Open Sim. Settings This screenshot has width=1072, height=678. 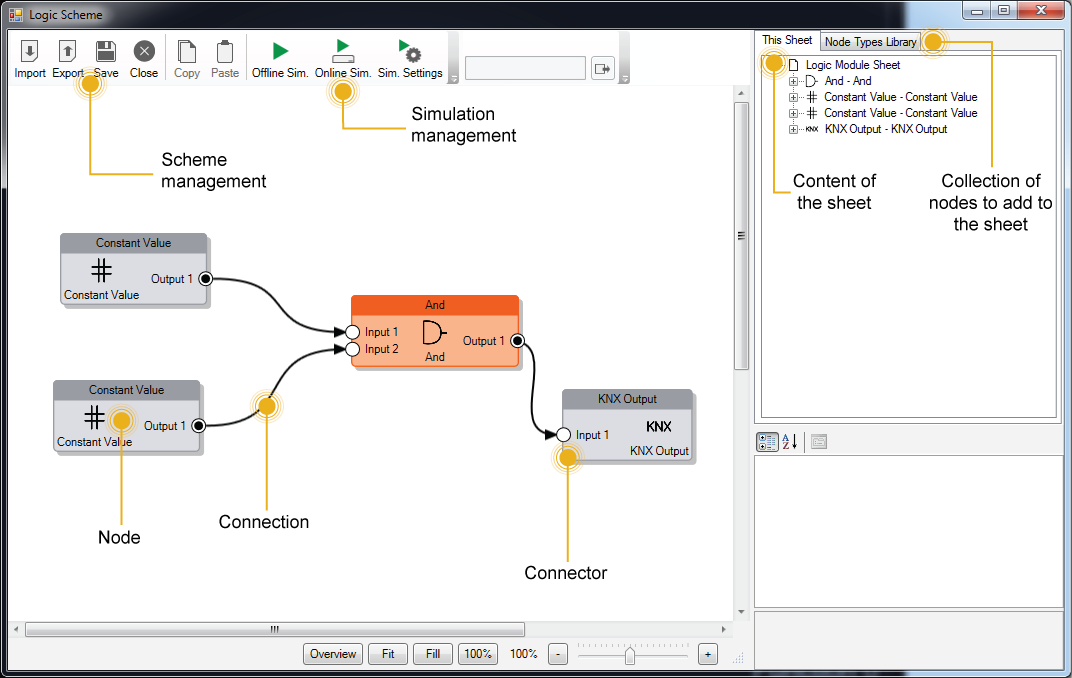(410, 59)
